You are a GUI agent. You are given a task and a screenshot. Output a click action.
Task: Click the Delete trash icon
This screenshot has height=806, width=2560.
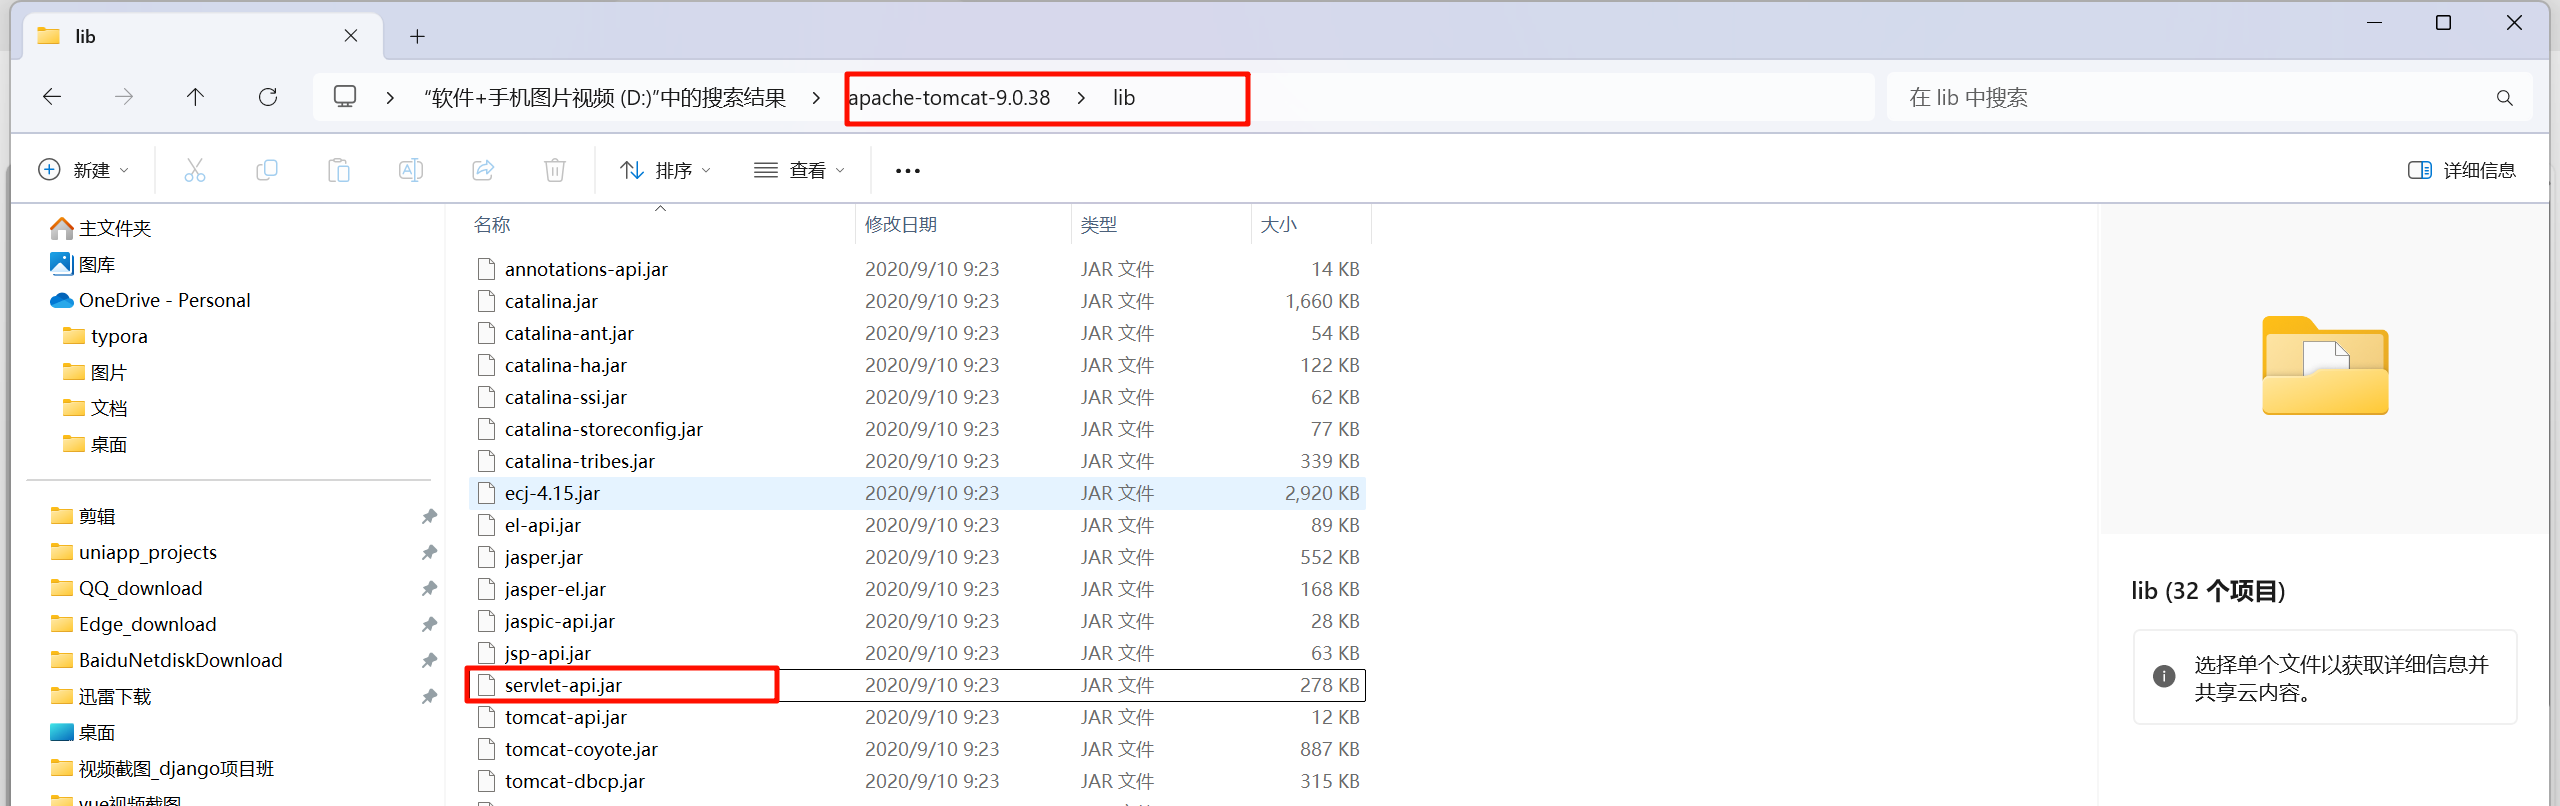coord(555,170)
